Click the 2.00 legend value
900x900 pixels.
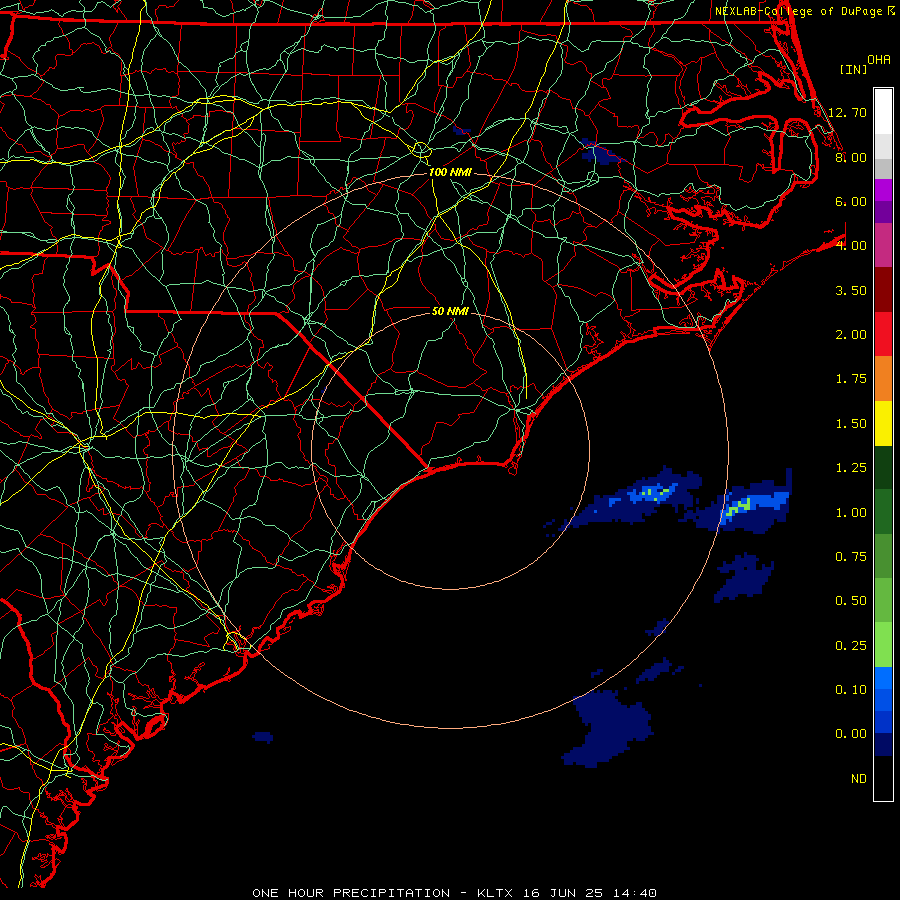click(x=851, y=335)
